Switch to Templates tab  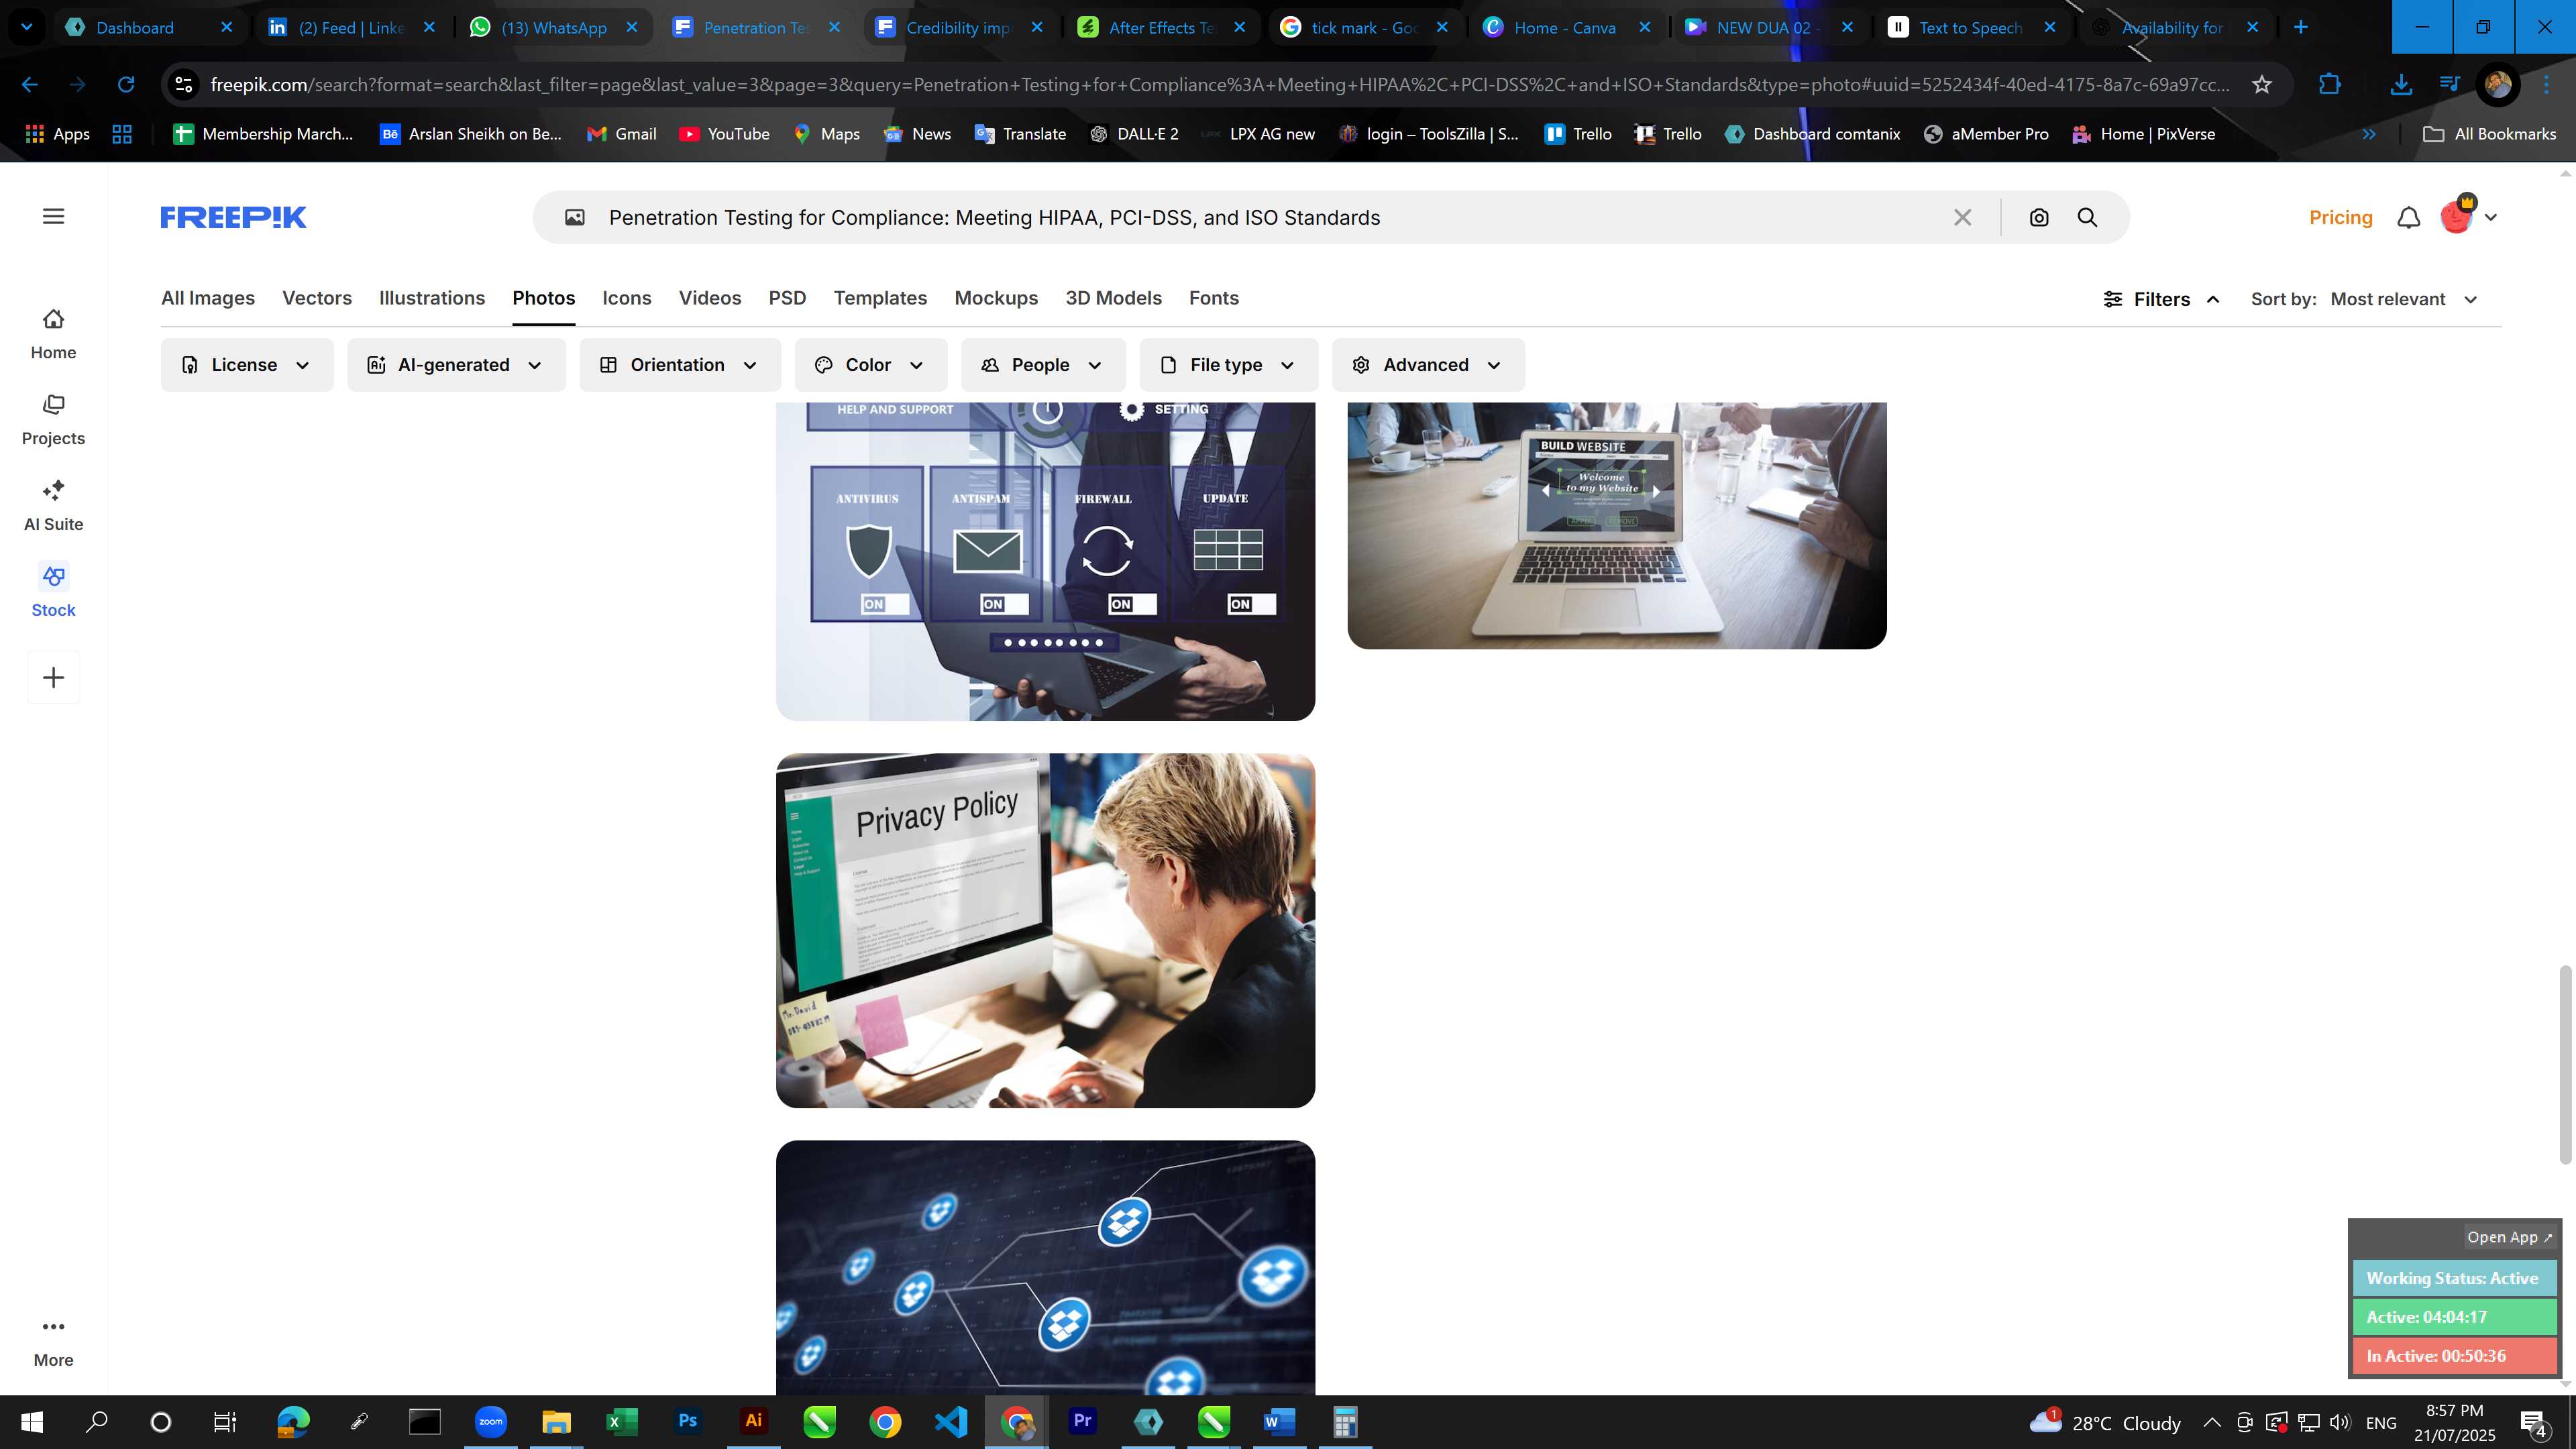click(x=880, y=298)
